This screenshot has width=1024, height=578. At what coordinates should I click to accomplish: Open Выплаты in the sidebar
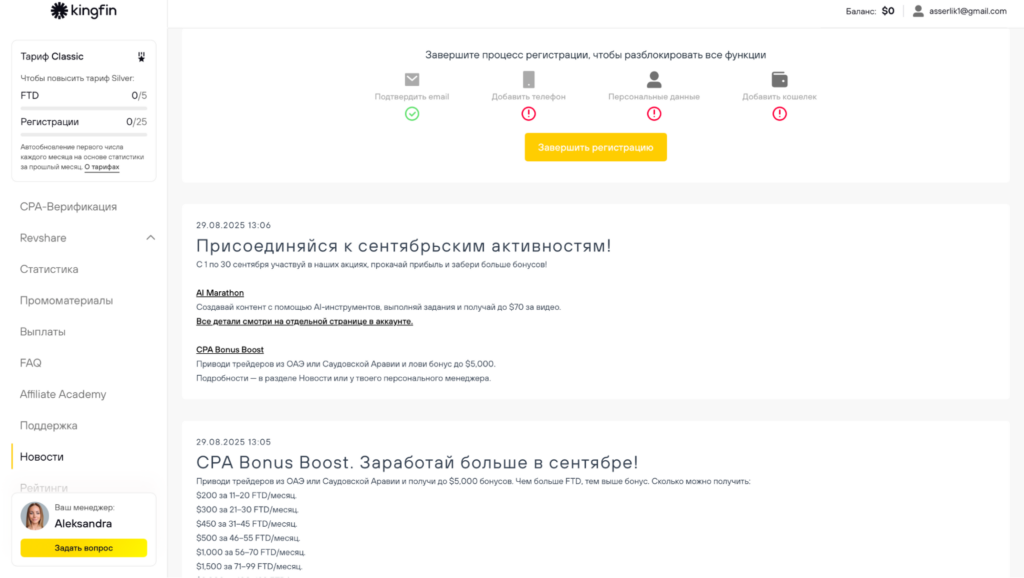pyautogui.click(x=42, y=332)
